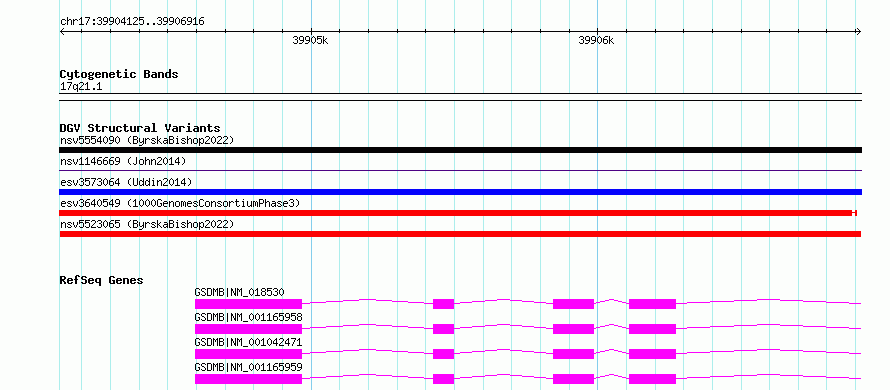Open the GSDMB|NM_001042471 transcript label
Screen dimensions: 890x390
pyautogui.click(x=248, y=342)
